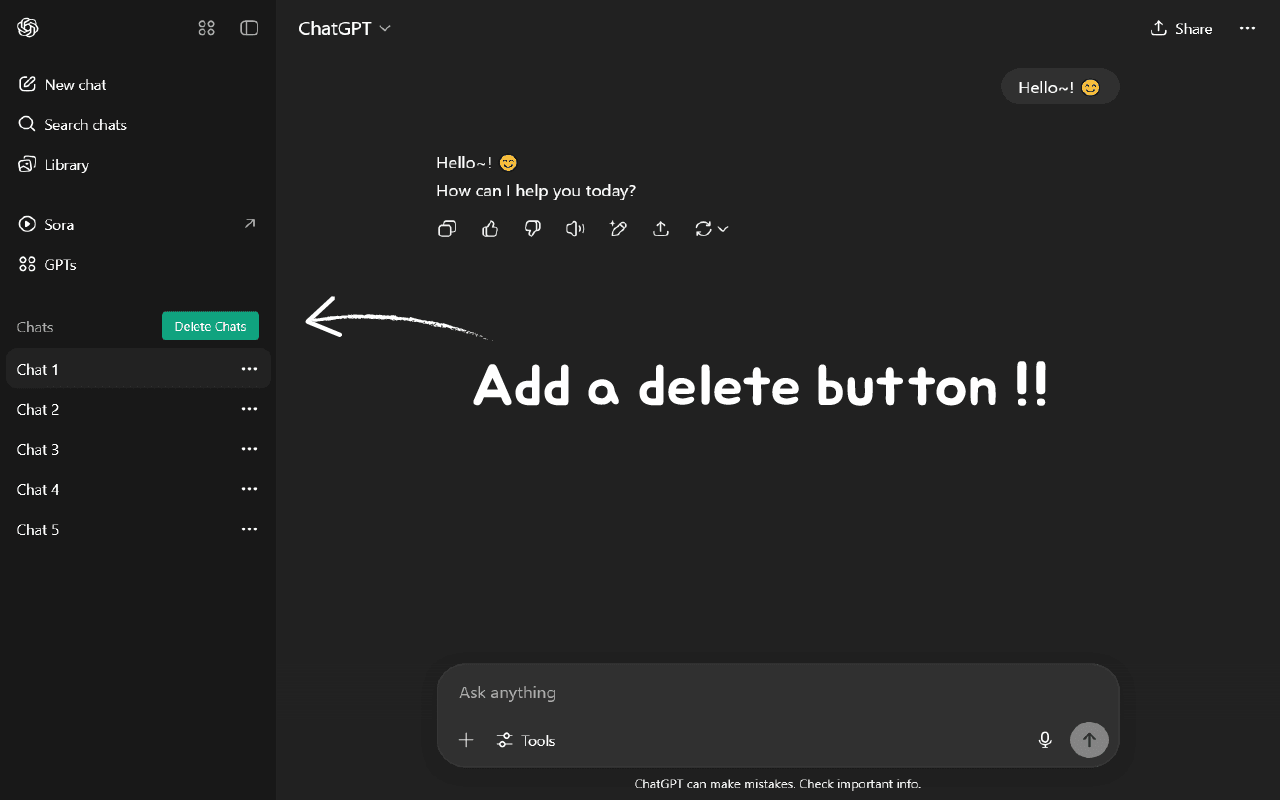
Task: Click the Share button
Action: [x=1182, y=28]
